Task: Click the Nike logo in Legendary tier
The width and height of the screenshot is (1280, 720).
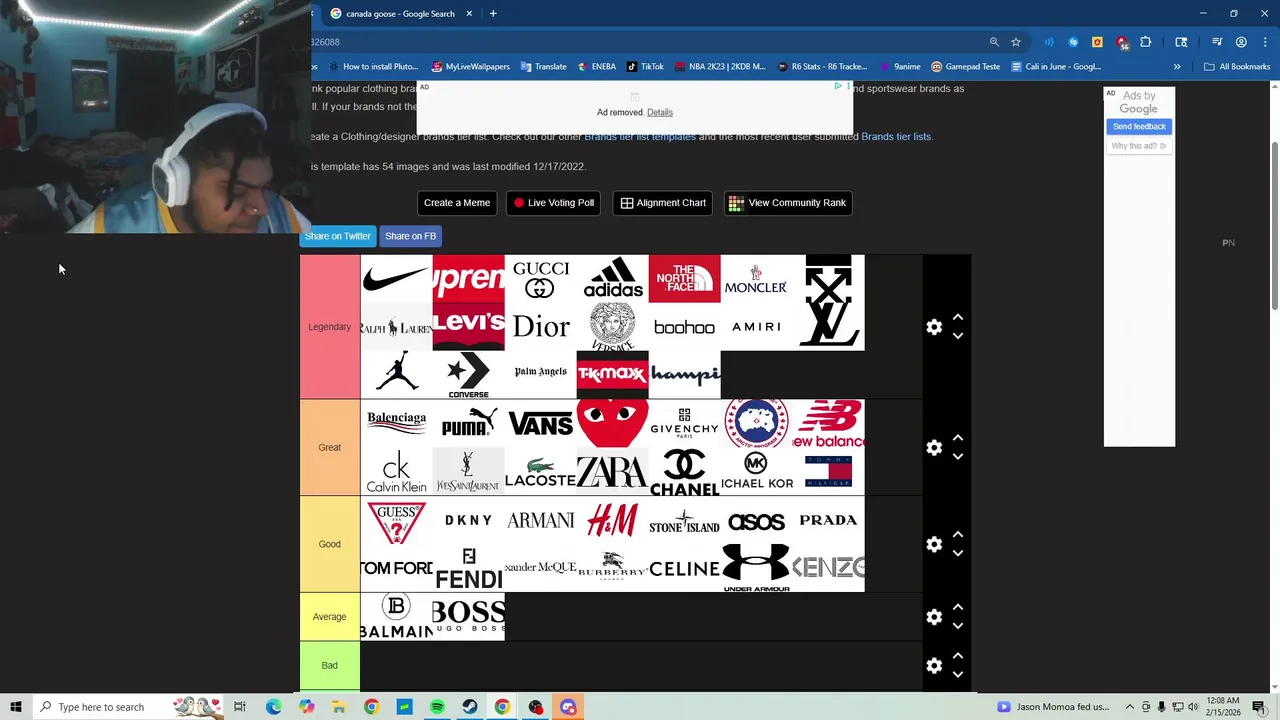Action: click(x=396, y=278)
